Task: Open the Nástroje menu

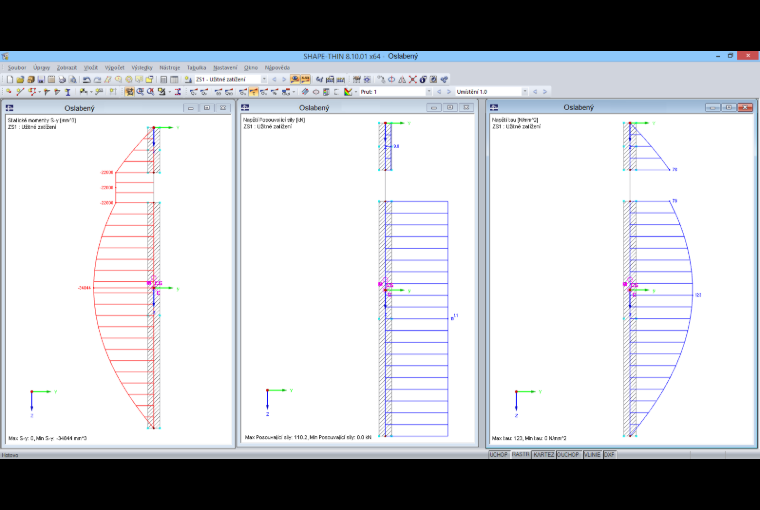Action: (x=170, y=67)
